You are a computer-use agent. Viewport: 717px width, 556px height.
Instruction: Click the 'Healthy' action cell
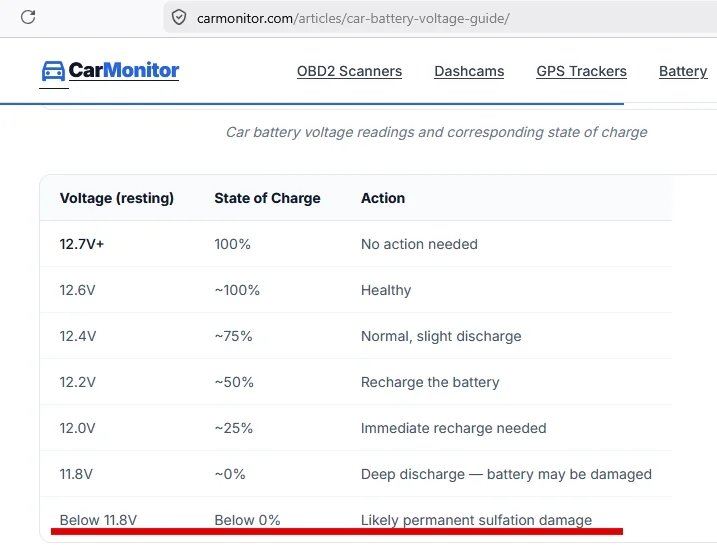tap(386, 290)
